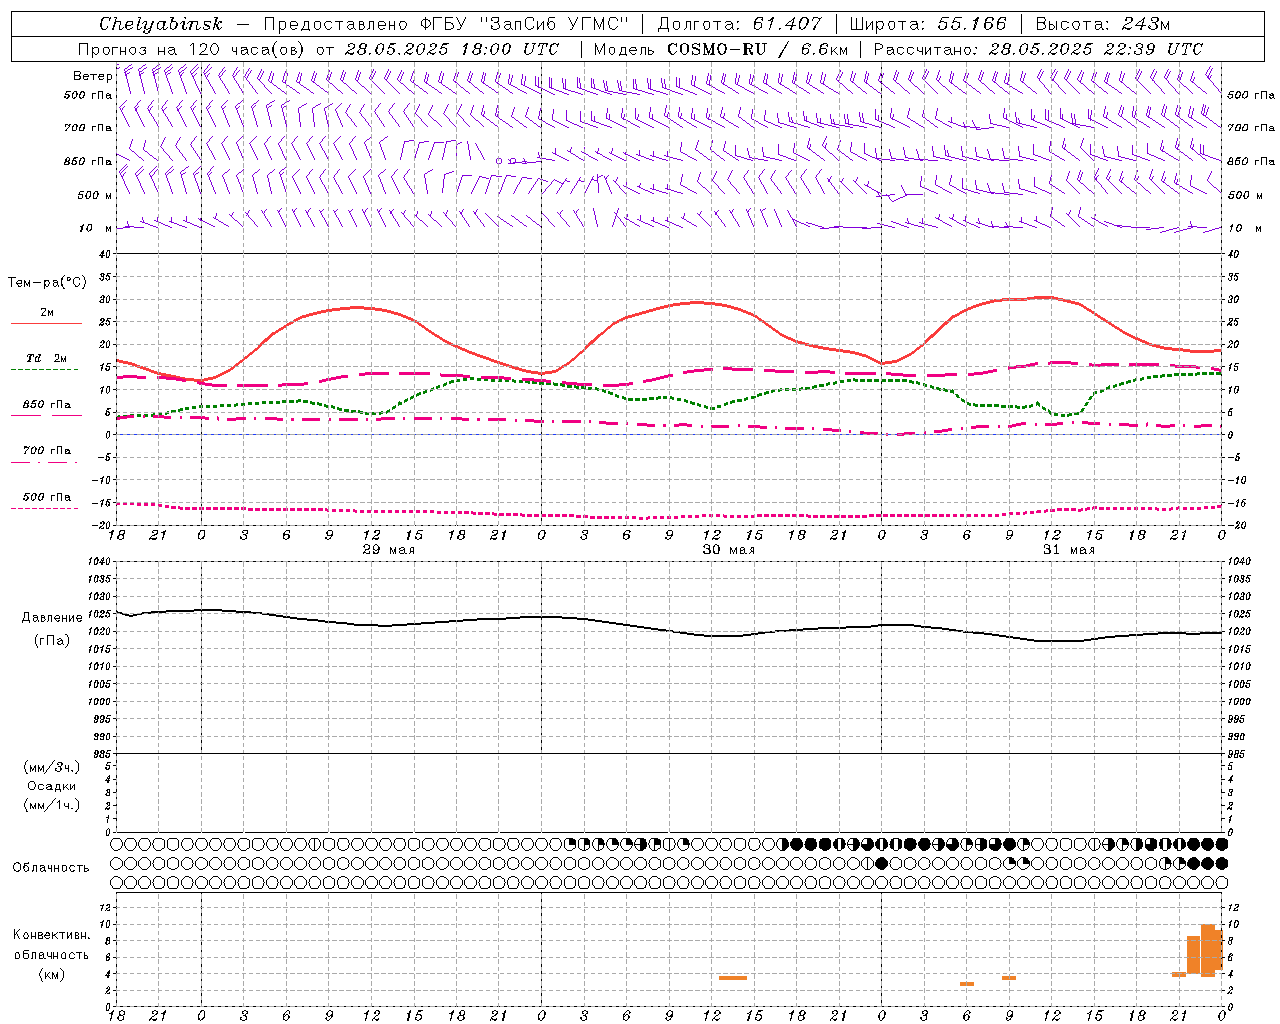Click the 2м temperature legend entry
The width and height of the screenshot is (1280, 1024).
pyautogui.click(x=46, y=313)
